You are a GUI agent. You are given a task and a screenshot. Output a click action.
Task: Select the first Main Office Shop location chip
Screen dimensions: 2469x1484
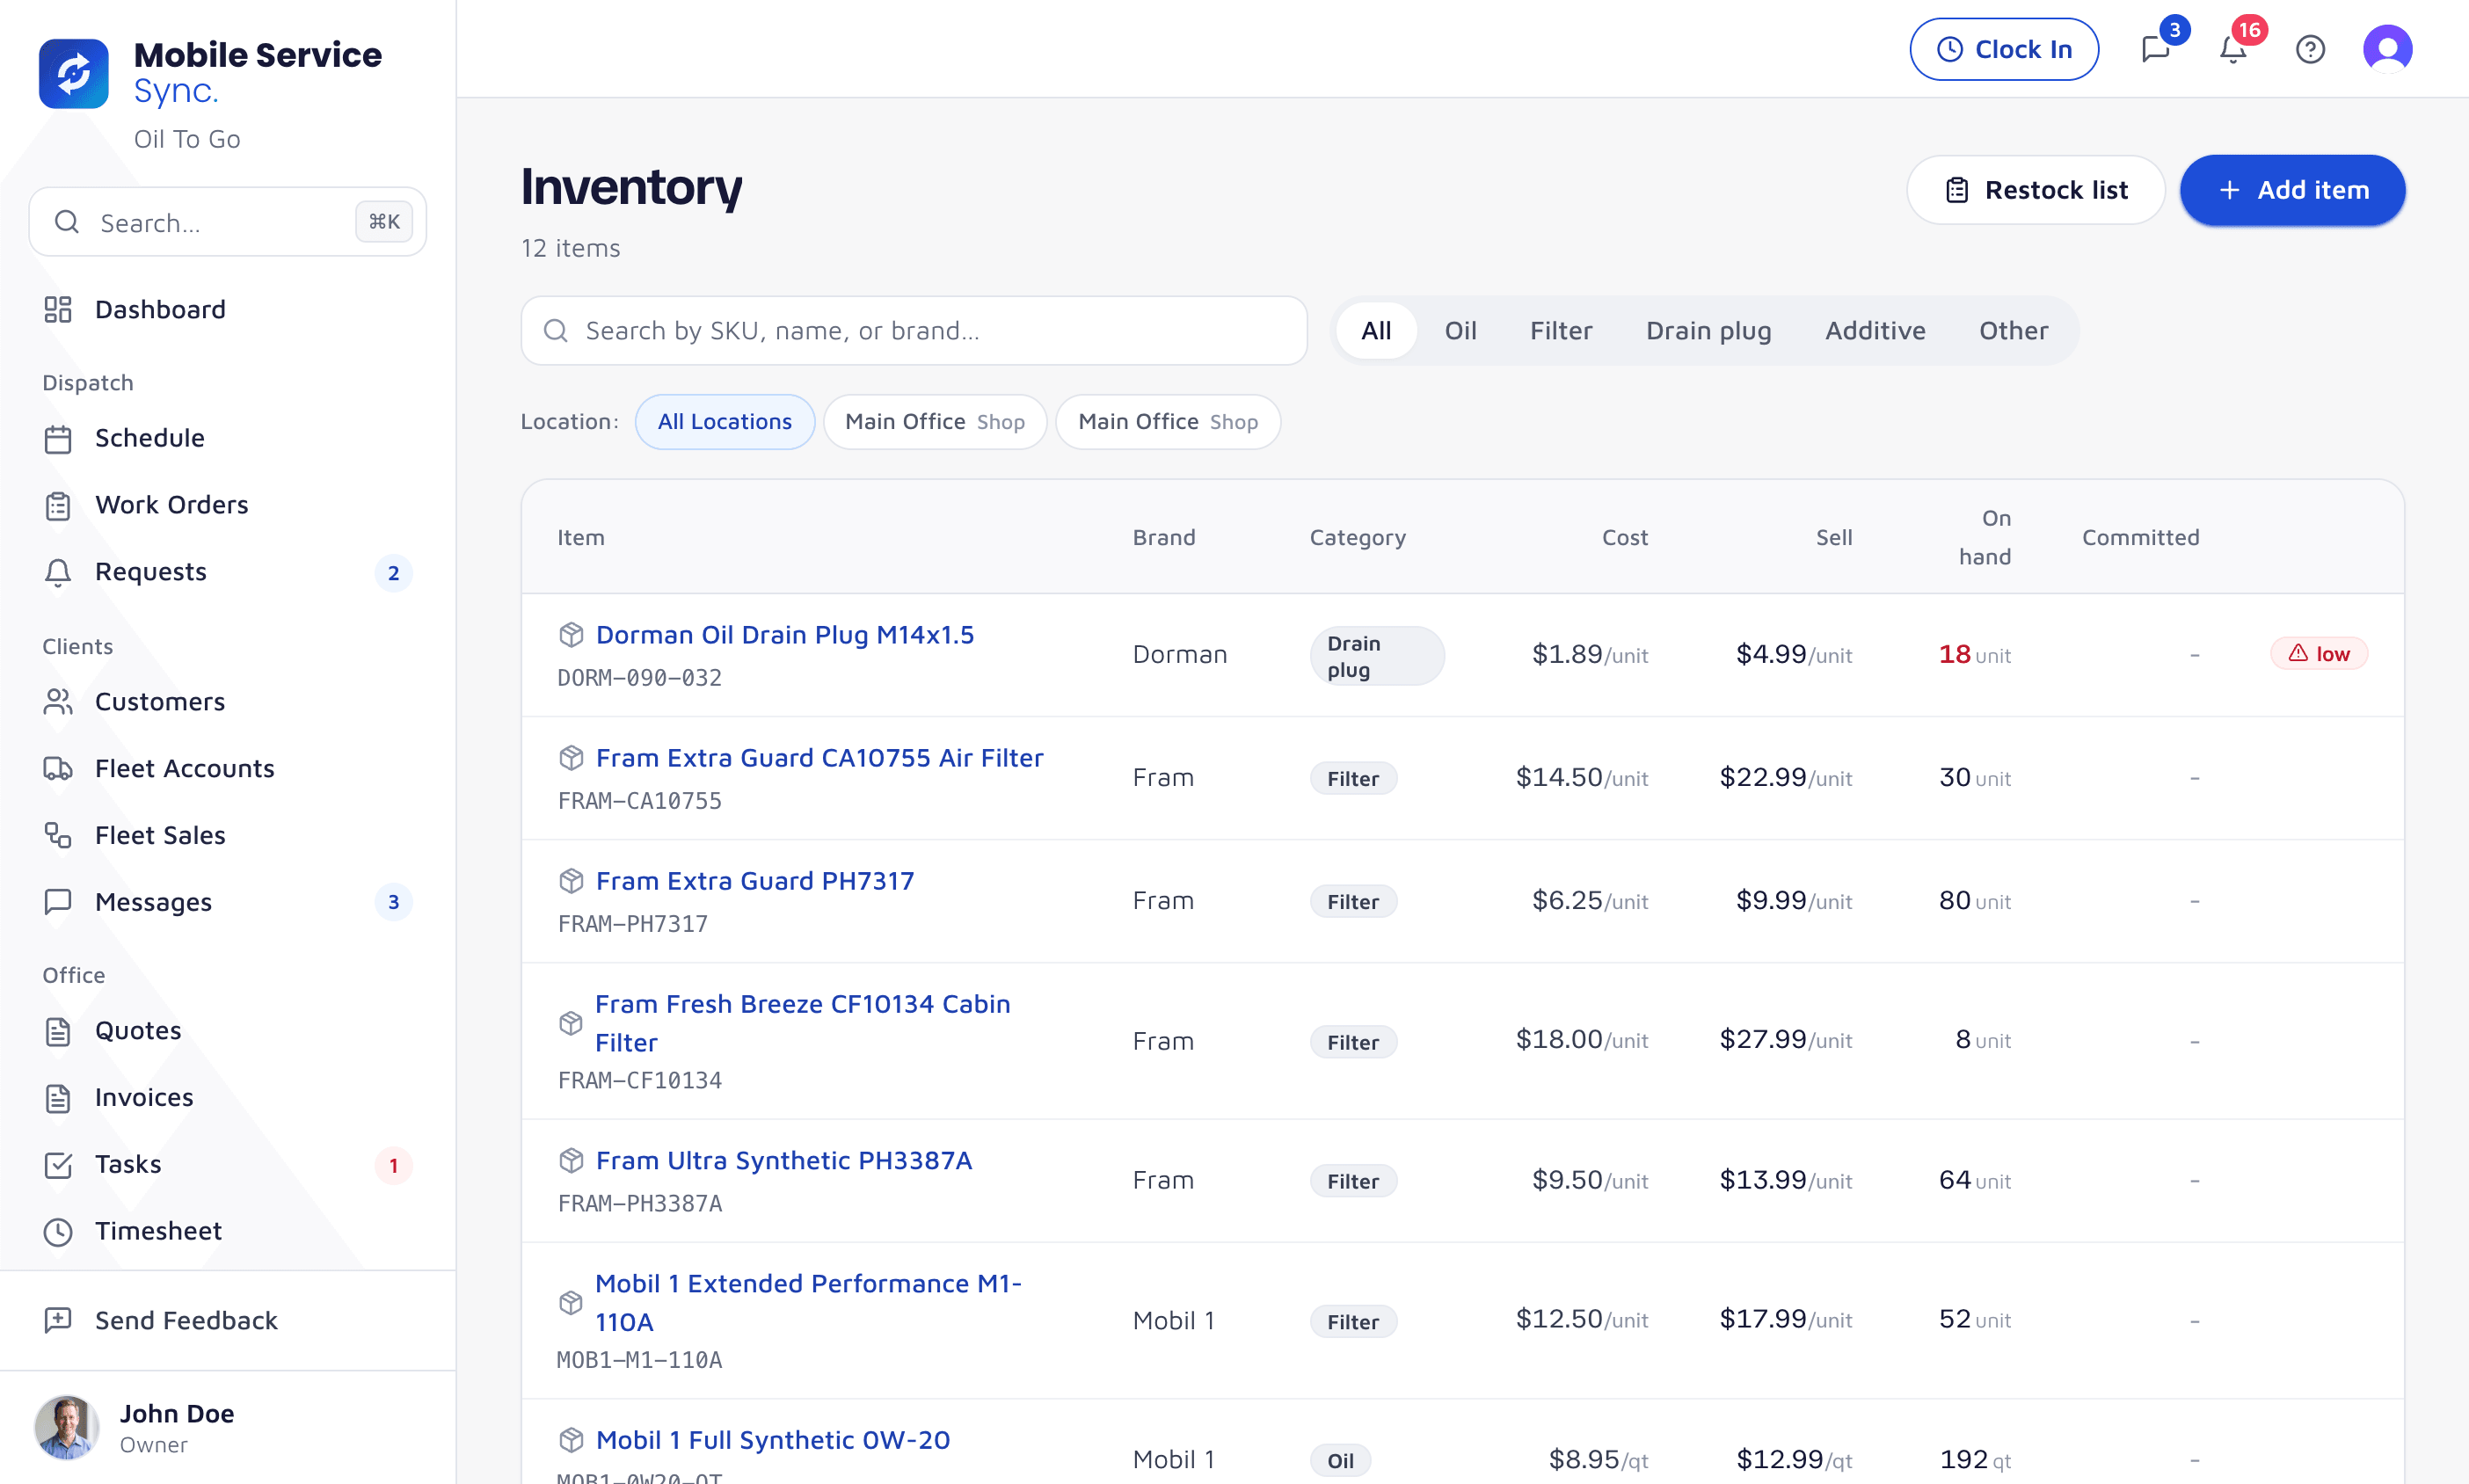click(934, 421)
